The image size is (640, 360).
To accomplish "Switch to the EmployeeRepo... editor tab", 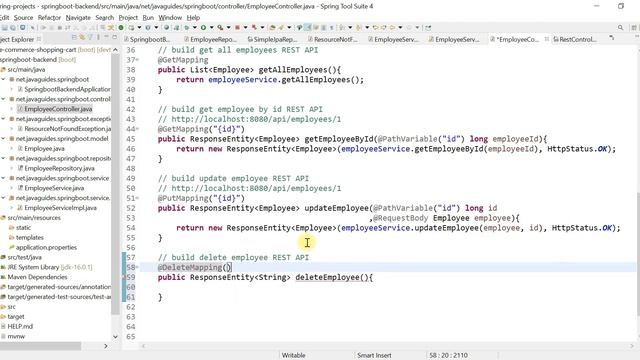I will 210,40.
